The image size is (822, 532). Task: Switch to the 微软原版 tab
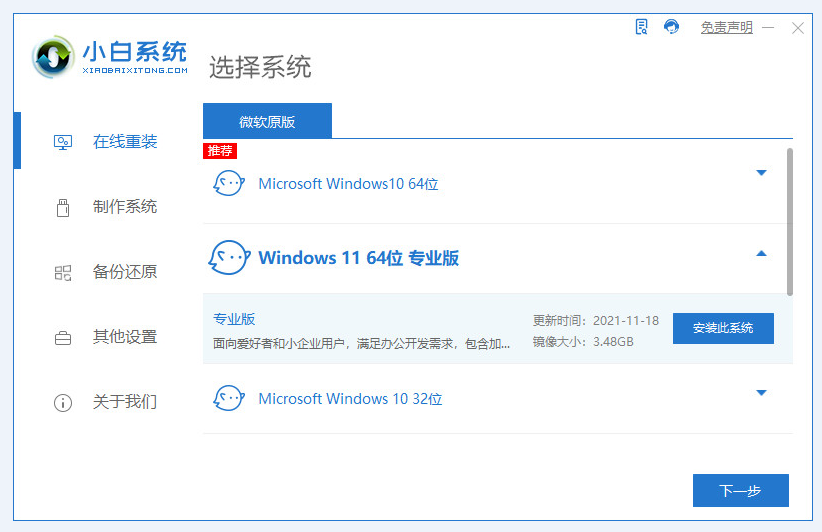pyautogui.click(x=267, y=121)
